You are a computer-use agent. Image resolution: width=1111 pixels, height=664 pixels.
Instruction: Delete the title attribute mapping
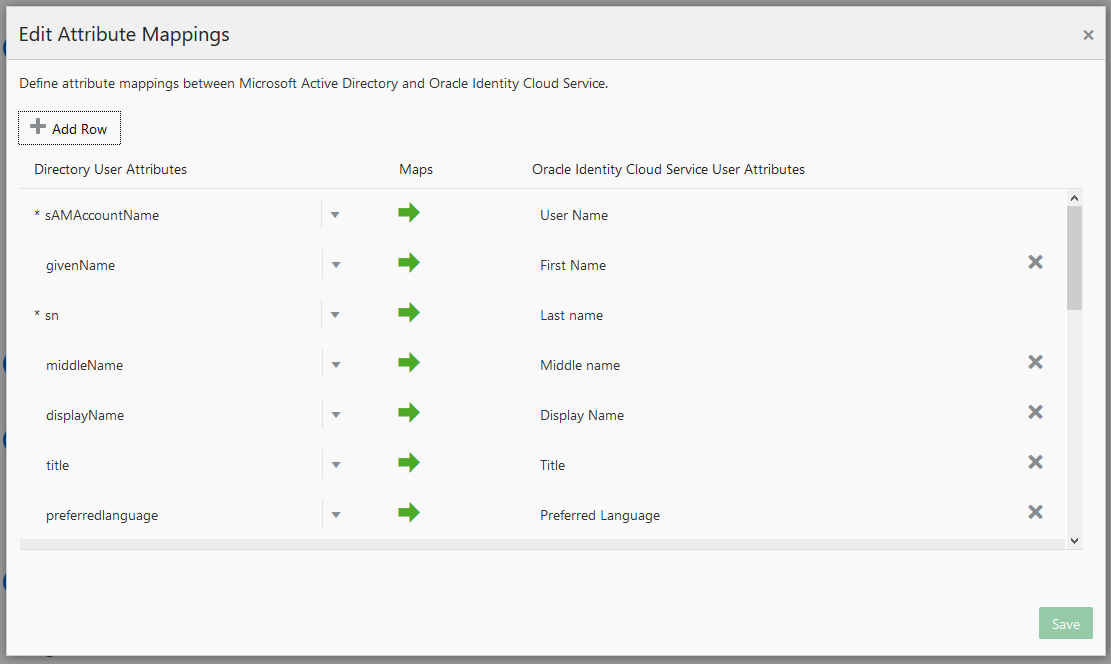[1035, 462]
